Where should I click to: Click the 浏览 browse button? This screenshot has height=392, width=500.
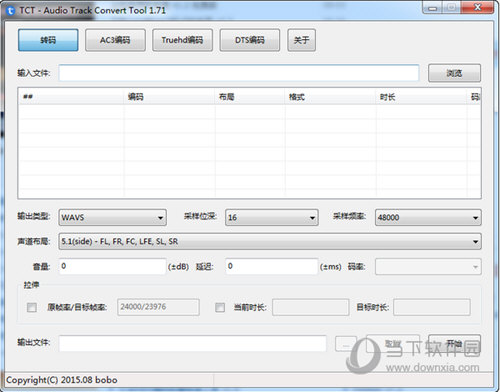(x=454, y=73)
